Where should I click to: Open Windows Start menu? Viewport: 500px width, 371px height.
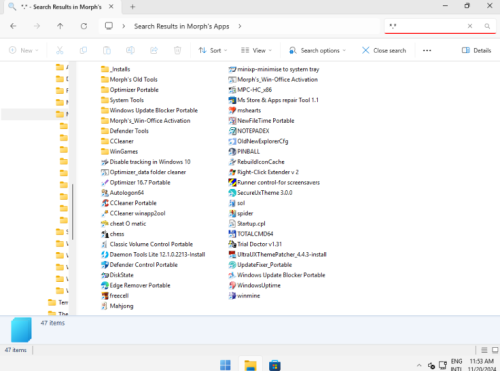225,365
